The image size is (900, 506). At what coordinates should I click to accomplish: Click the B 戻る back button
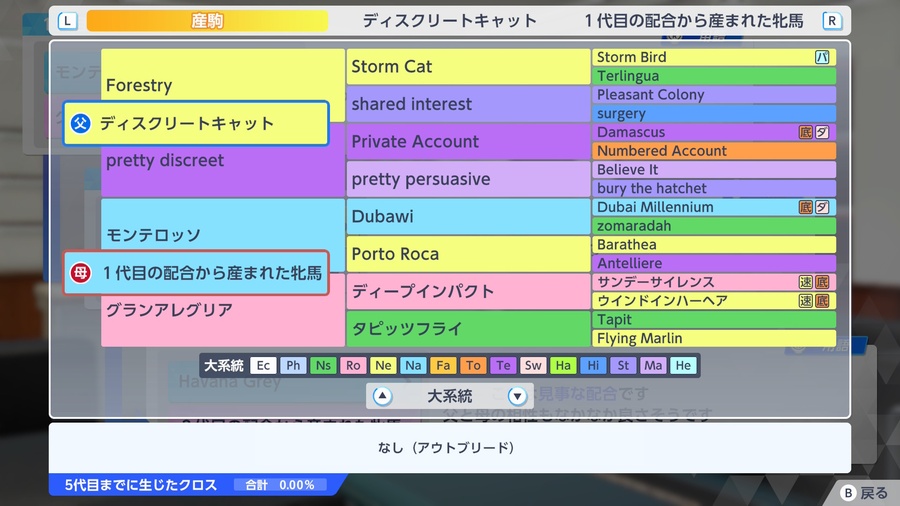864,493
